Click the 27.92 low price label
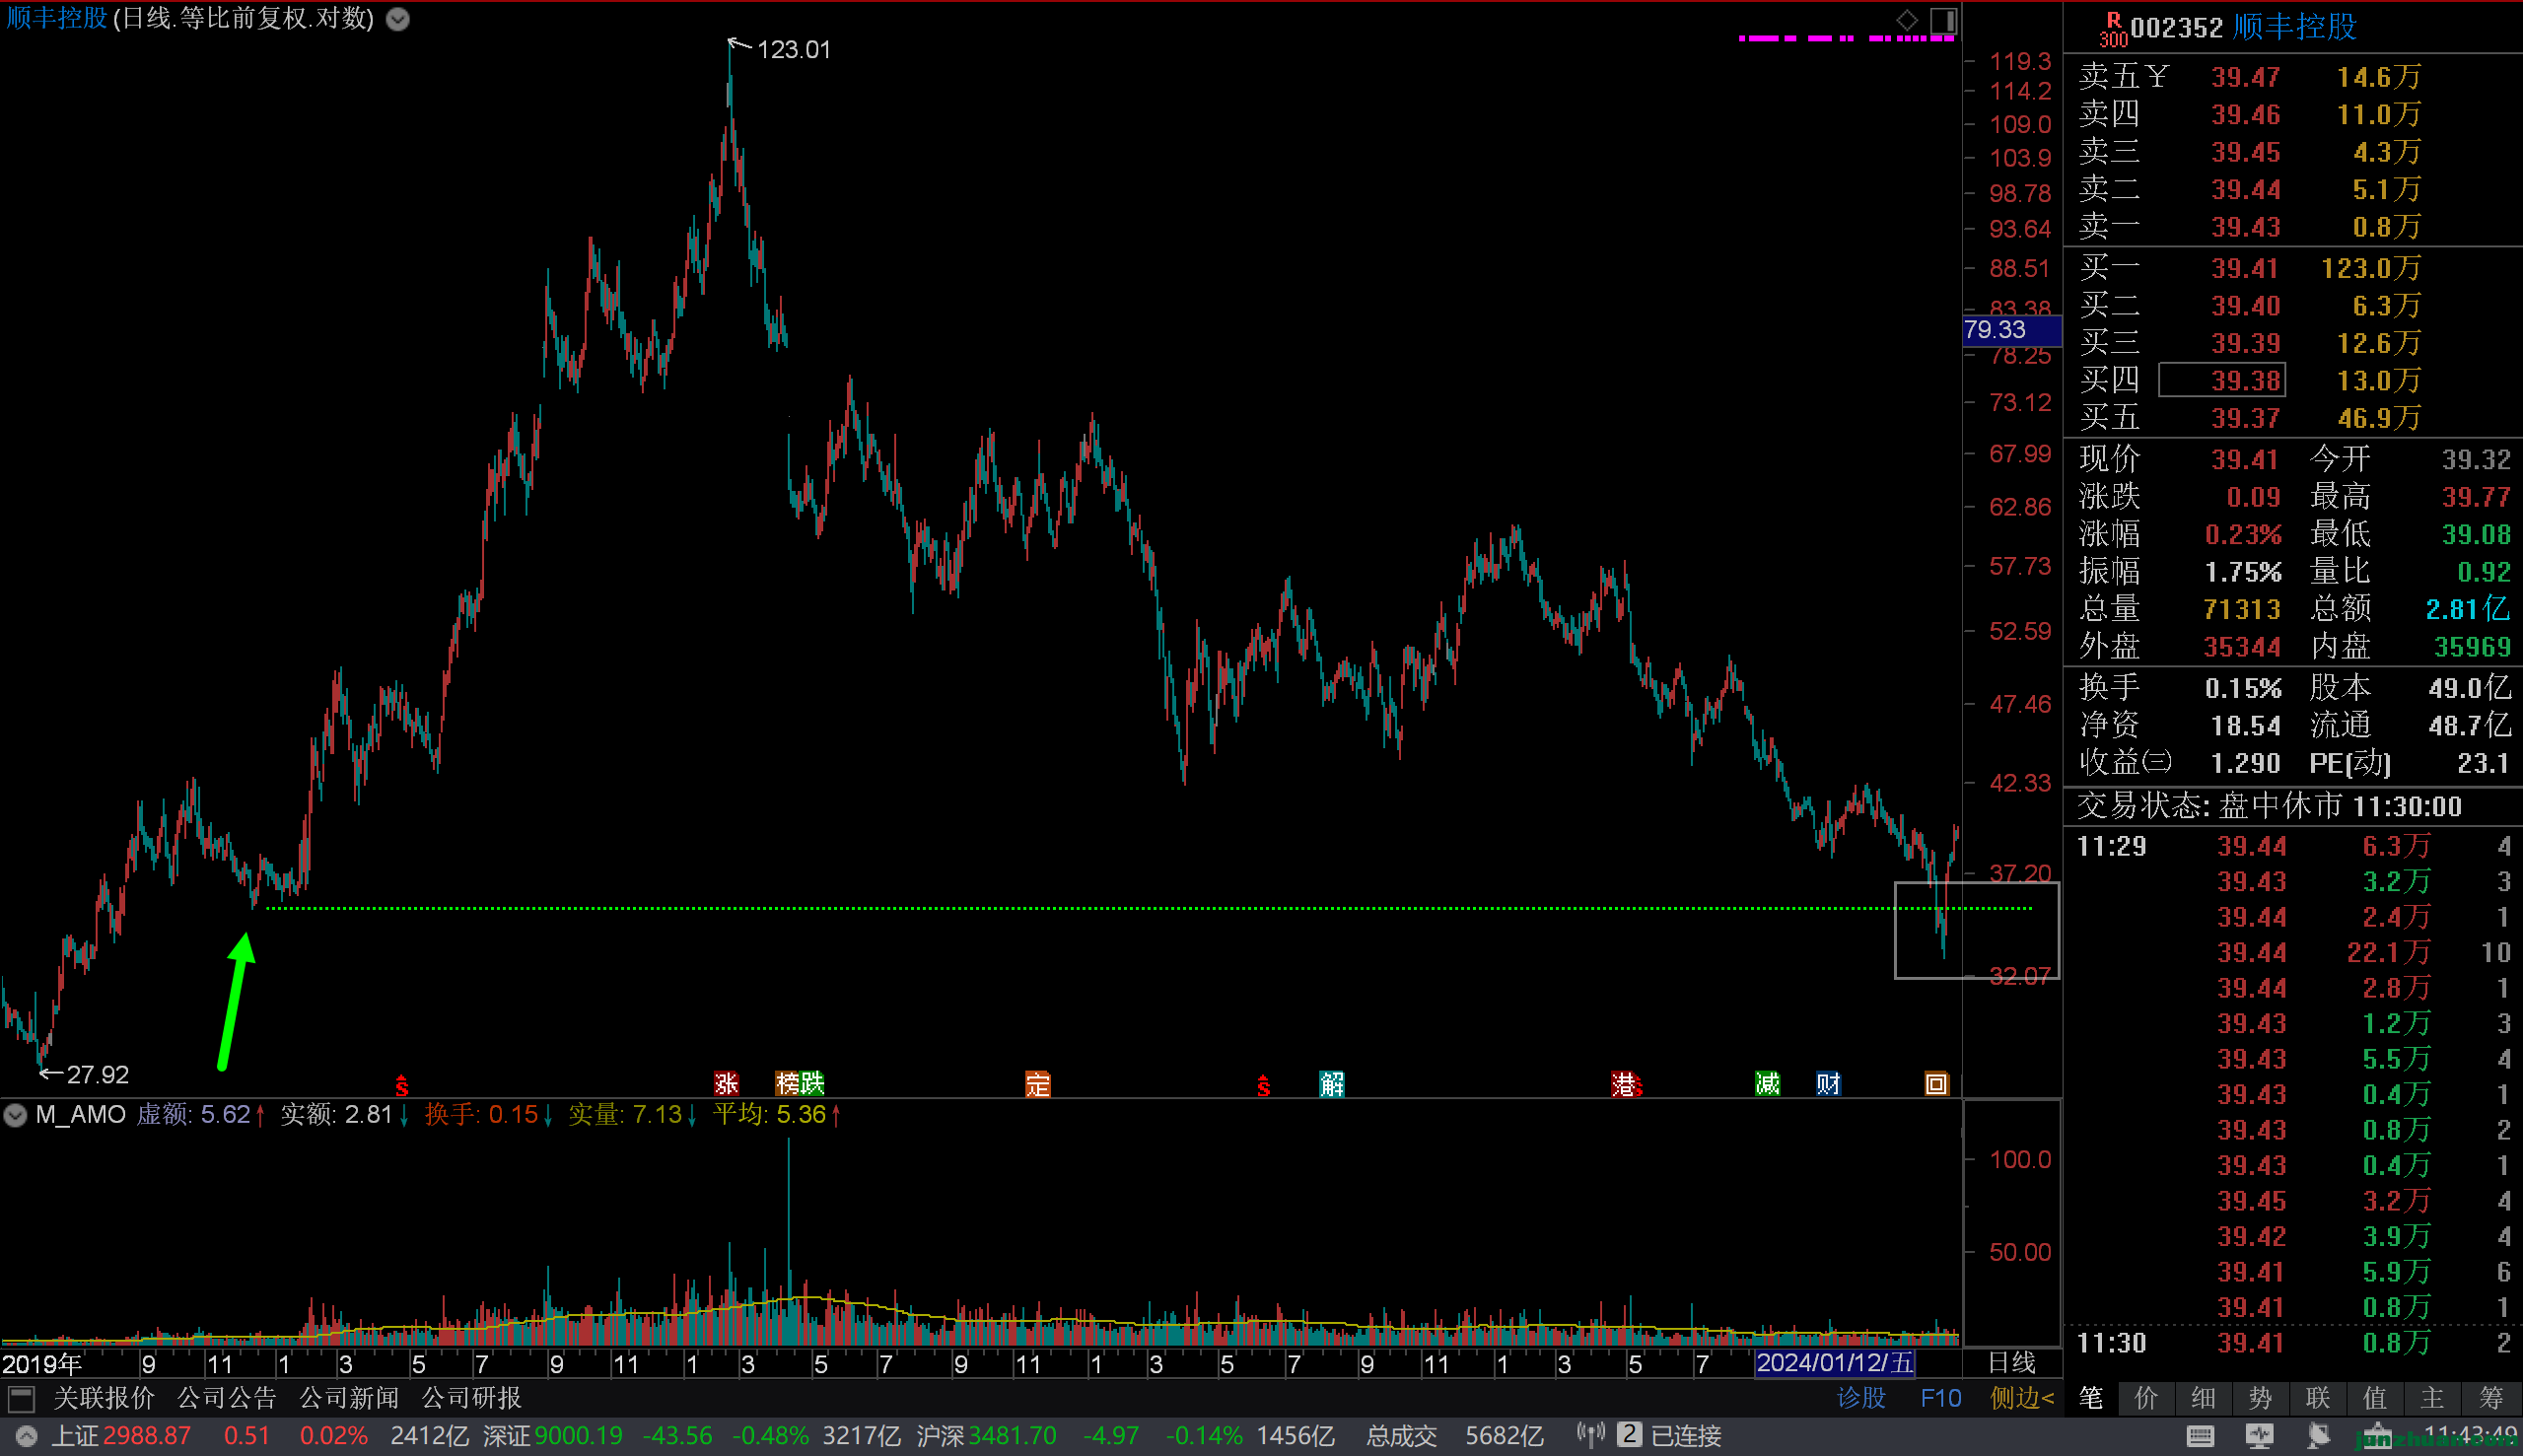Image resolution: width=2523 pixels, height=1456 pixels. (x=97, y=1074)
